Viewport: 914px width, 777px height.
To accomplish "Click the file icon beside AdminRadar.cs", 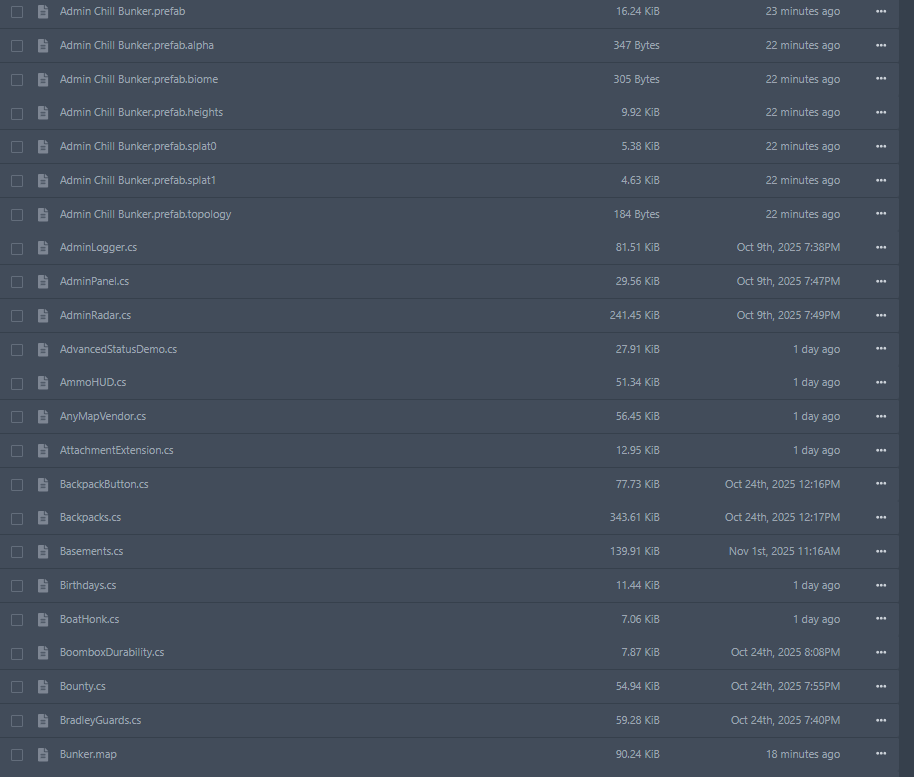I will (x=43, y=315).
